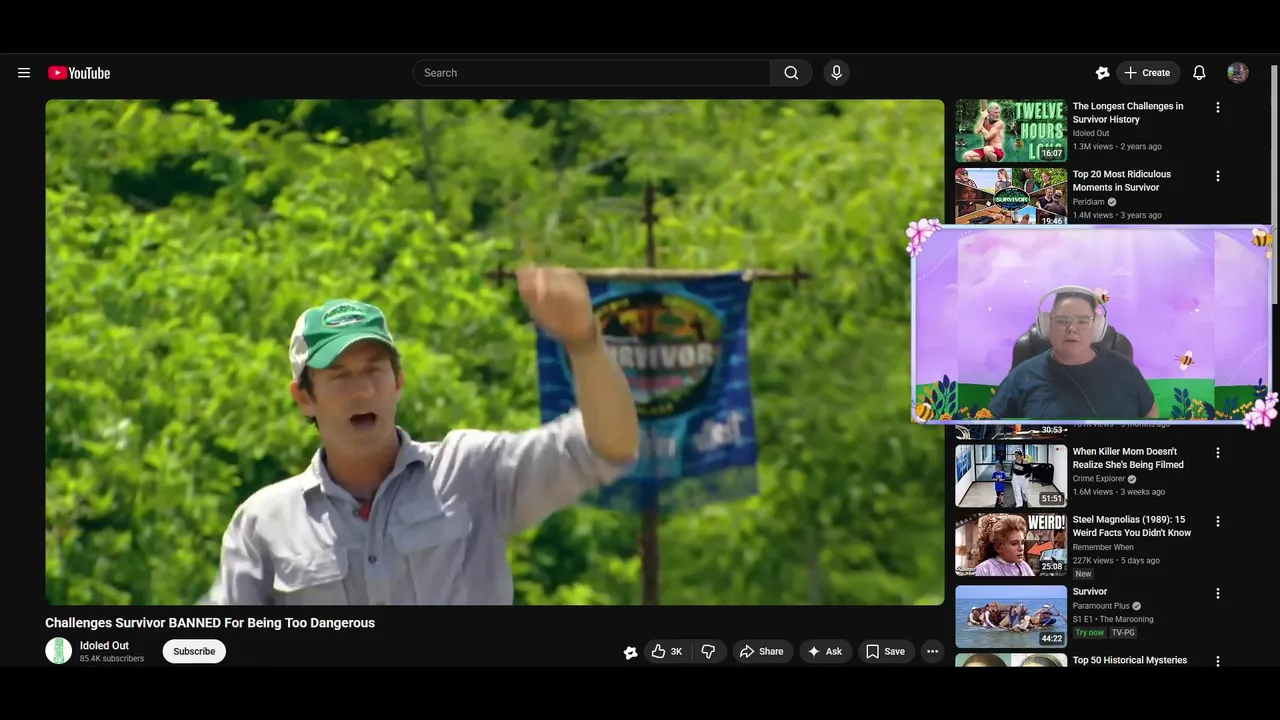Viewport: 1280px width, 720px height.
Task: Open the Idoled Out channel avatar
Action: (x=58, y=651)
